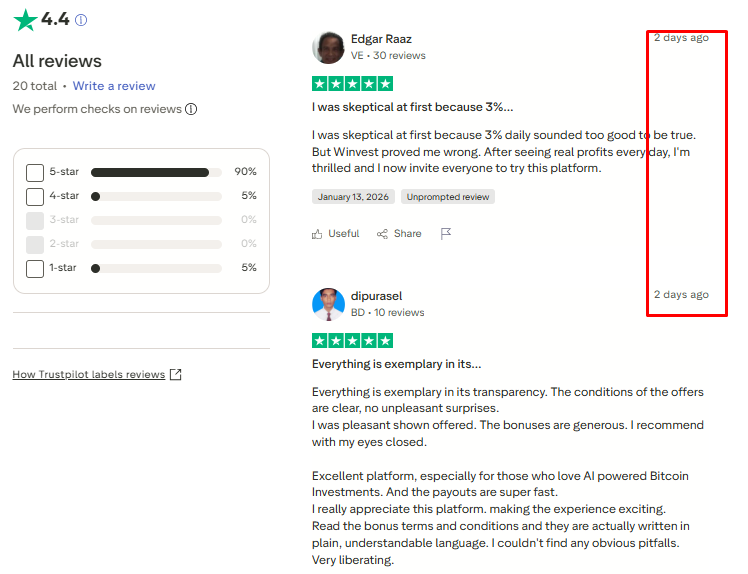Click dipurasel's five-star rating graphic
This screenshot has width=748, height=574.
353,341
